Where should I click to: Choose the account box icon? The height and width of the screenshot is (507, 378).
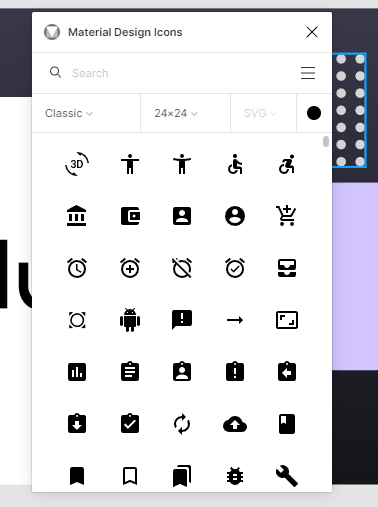182,216
